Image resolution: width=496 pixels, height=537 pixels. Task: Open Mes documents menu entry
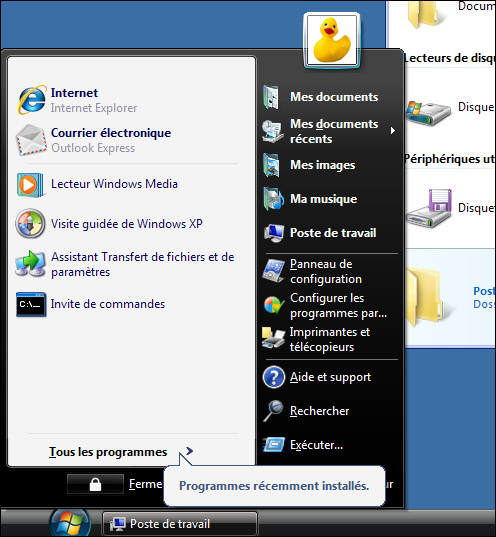tap(330, 97)
